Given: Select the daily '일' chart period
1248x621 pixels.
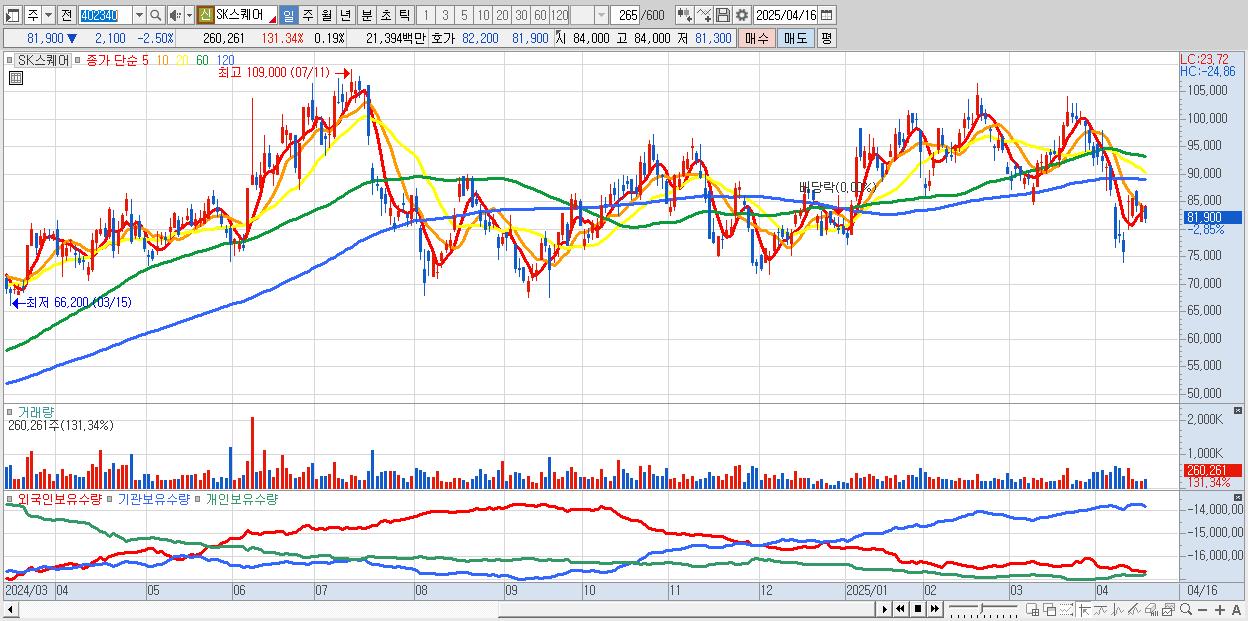Looking at the screenshot, I should pos(289,15).
